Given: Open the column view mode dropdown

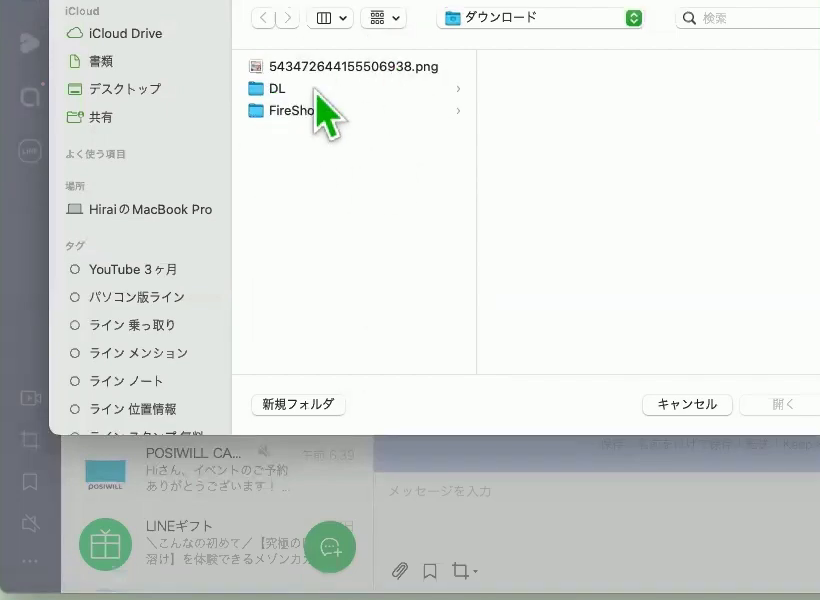Looking at the screenshot, I should pos(330,18).
